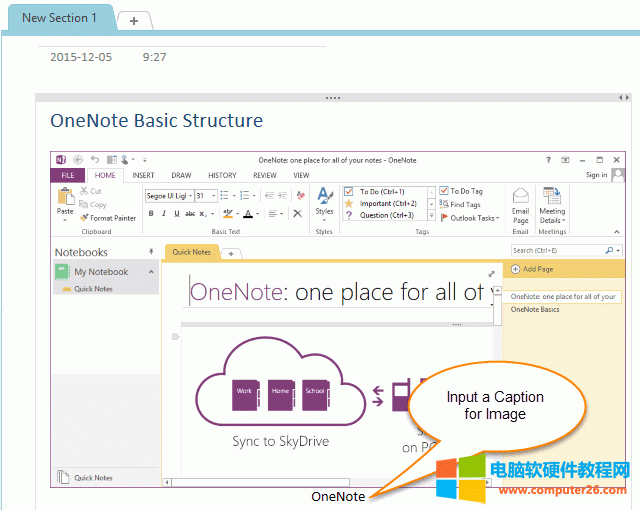
Task: Toggle the To Do Tag checkbox
Action: 443,191
